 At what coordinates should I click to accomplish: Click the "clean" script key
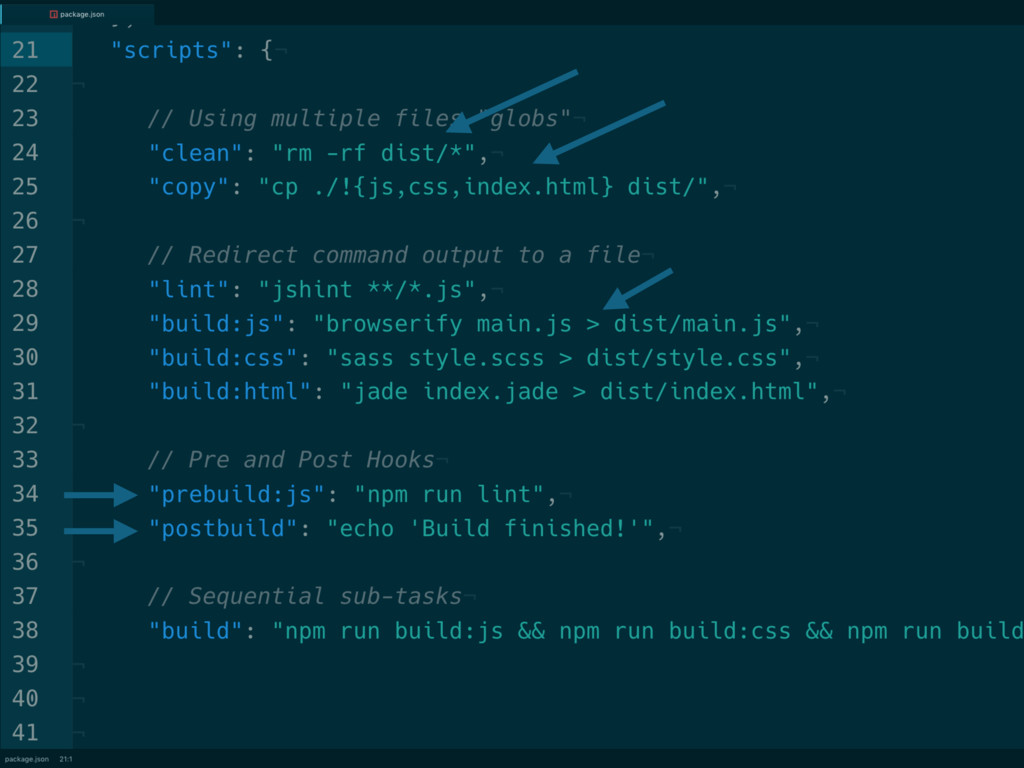pos(197,153)
